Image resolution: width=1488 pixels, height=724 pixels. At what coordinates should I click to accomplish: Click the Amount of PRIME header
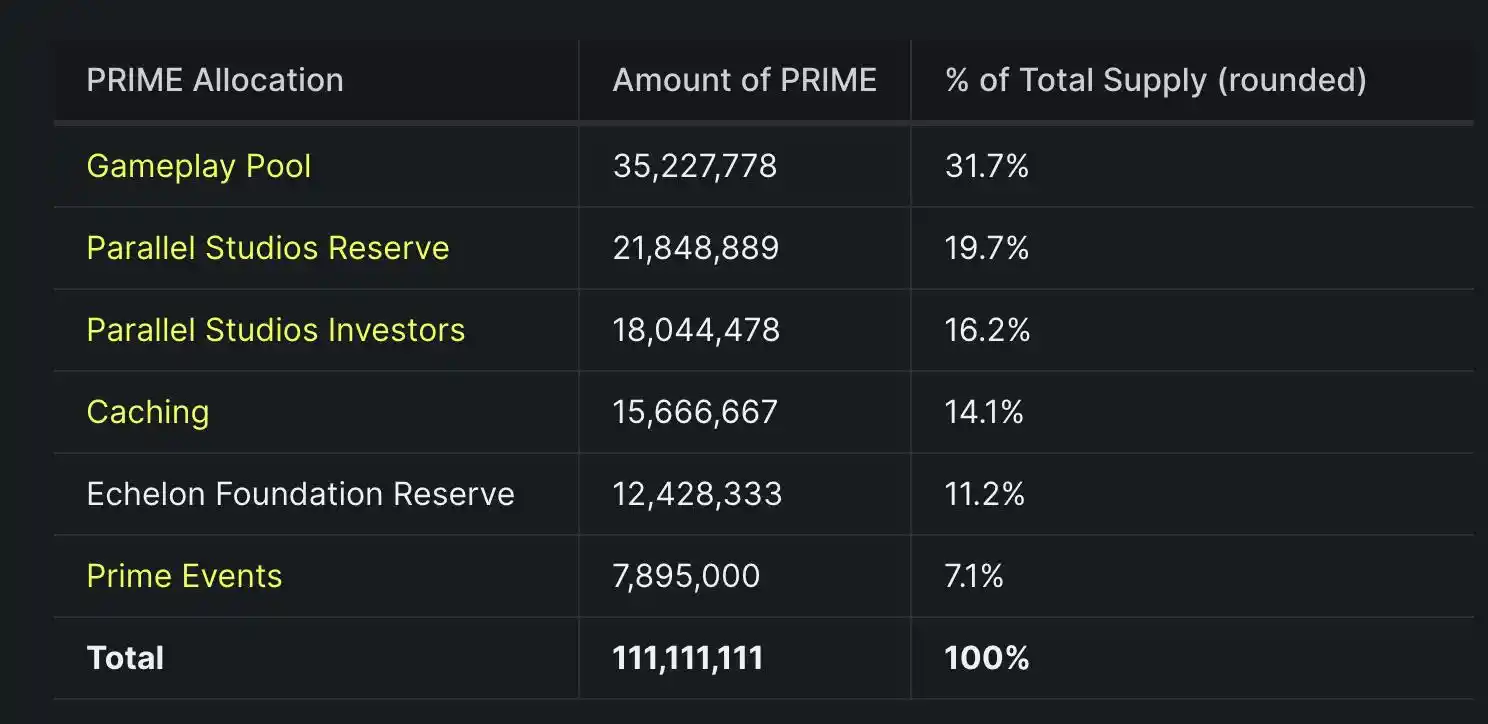(744, 80)
